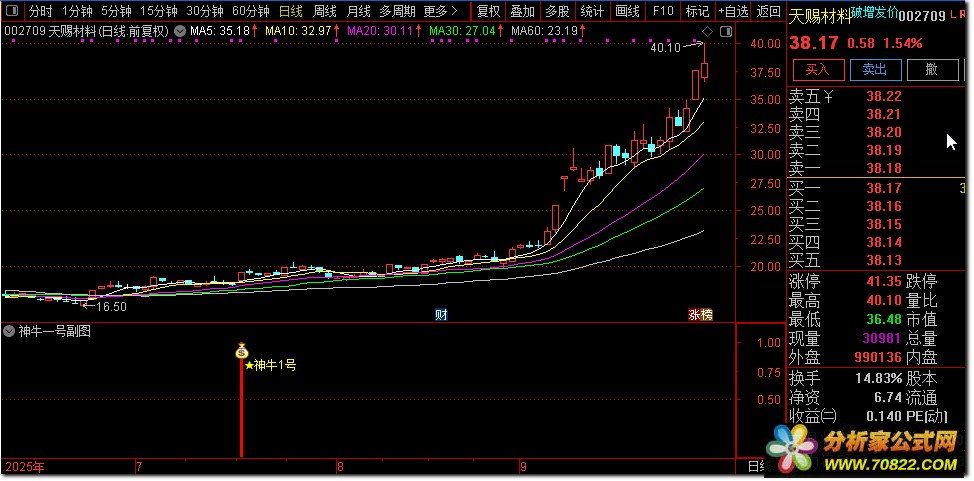This screenshot has height=481, width=974.
Task: Switch to the 周线 weekly period tab
Action: 325,12
